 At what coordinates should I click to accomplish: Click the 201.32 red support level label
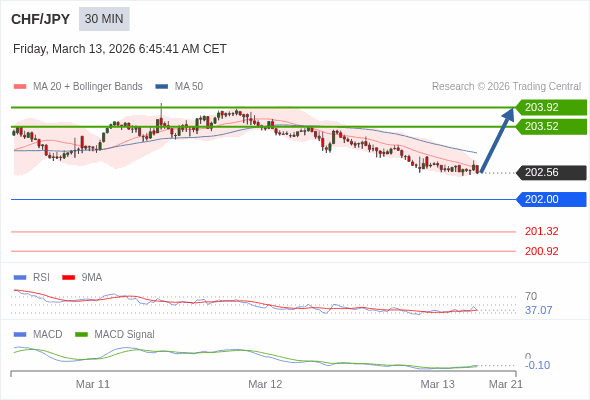541,231
